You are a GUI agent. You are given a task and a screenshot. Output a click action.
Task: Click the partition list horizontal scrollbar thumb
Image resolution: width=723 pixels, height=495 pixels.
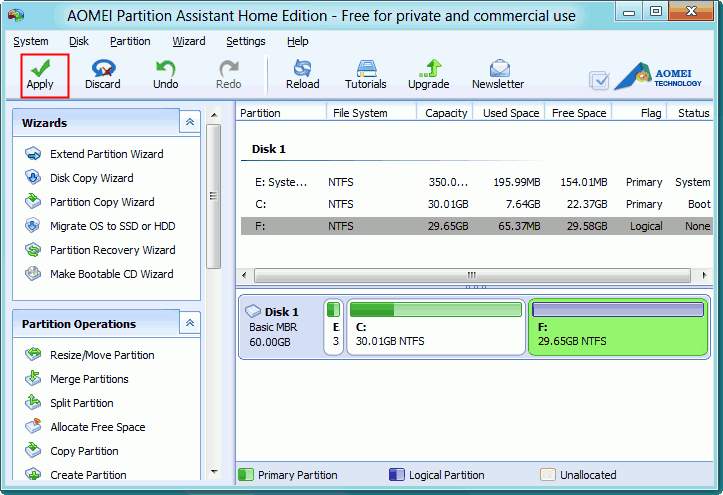click(x=472, y=276)
